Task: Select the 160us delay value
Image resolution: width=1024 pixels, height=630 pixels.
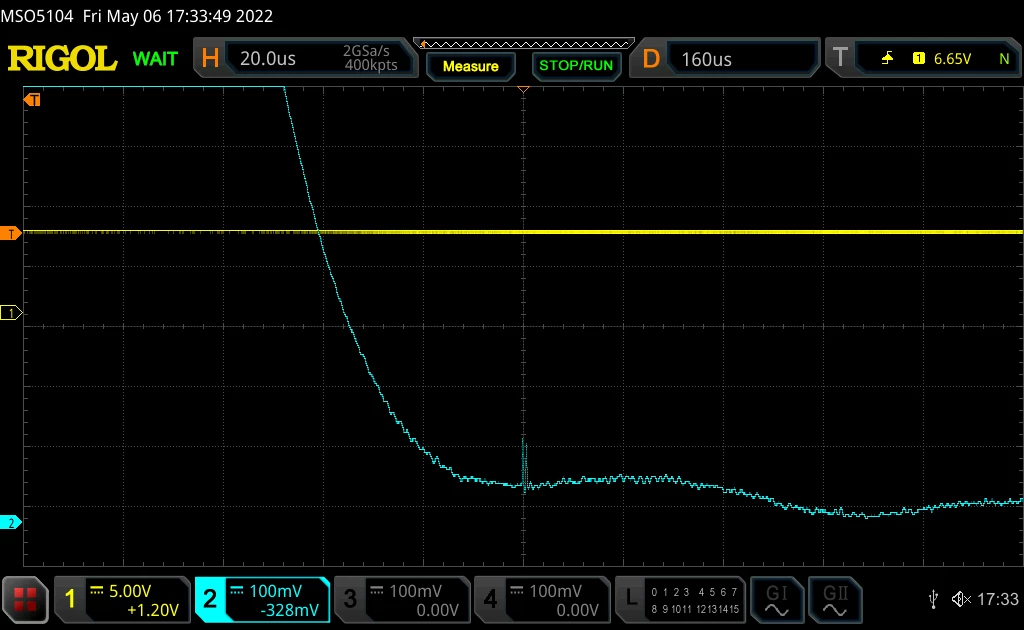Action: (707, 59)
